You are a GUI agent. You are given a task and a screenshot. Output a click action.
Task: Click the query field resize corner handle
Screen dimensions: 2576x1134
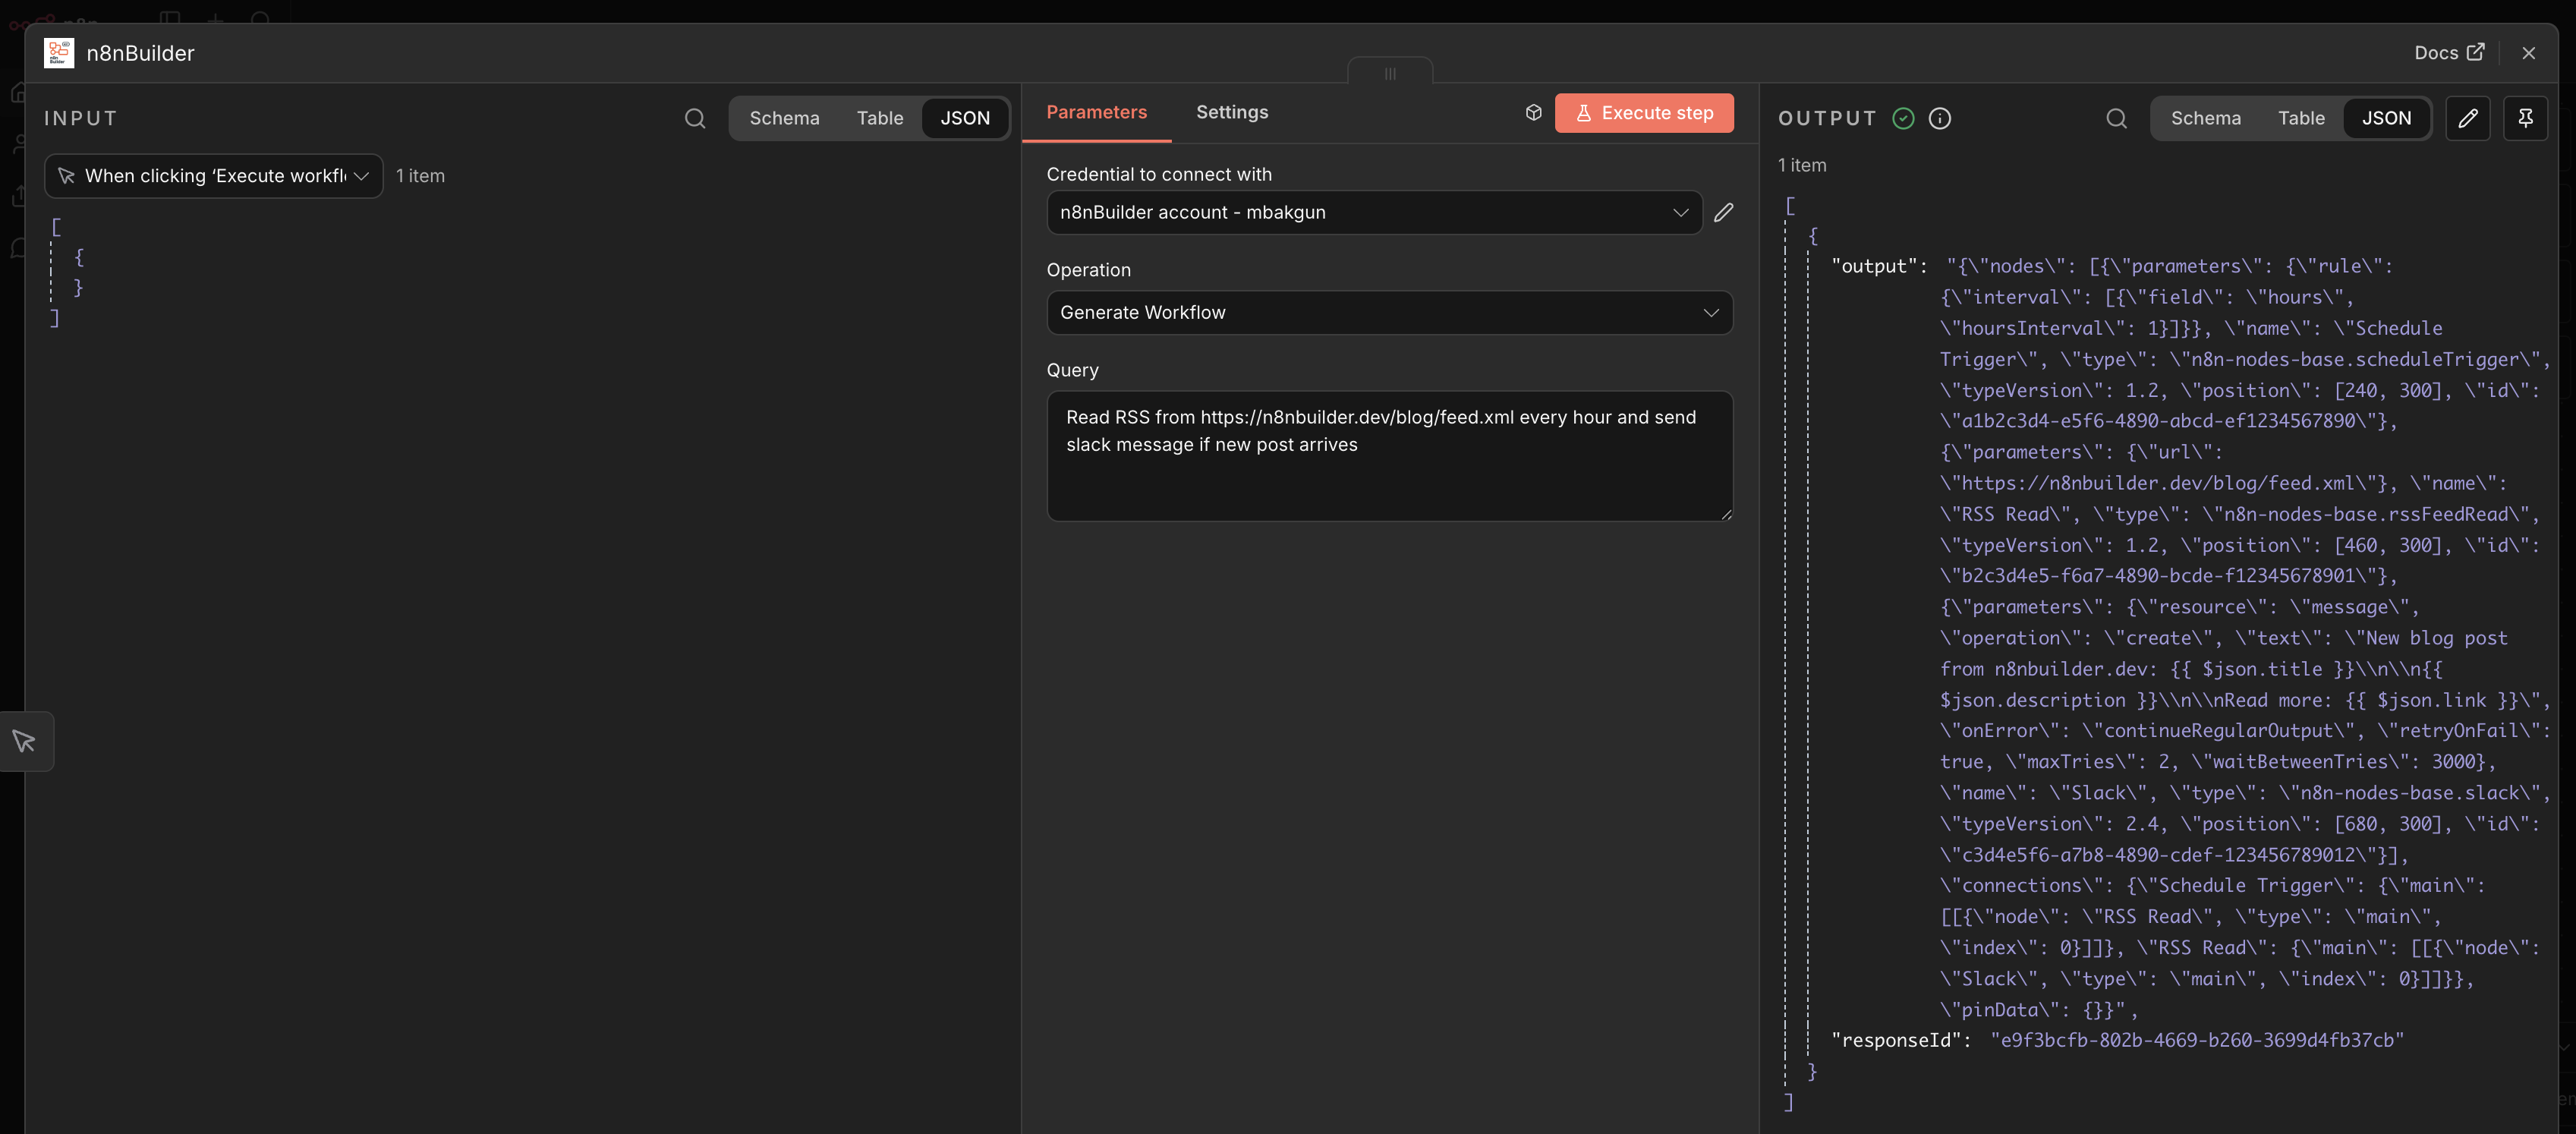[x=1725, y=514]
